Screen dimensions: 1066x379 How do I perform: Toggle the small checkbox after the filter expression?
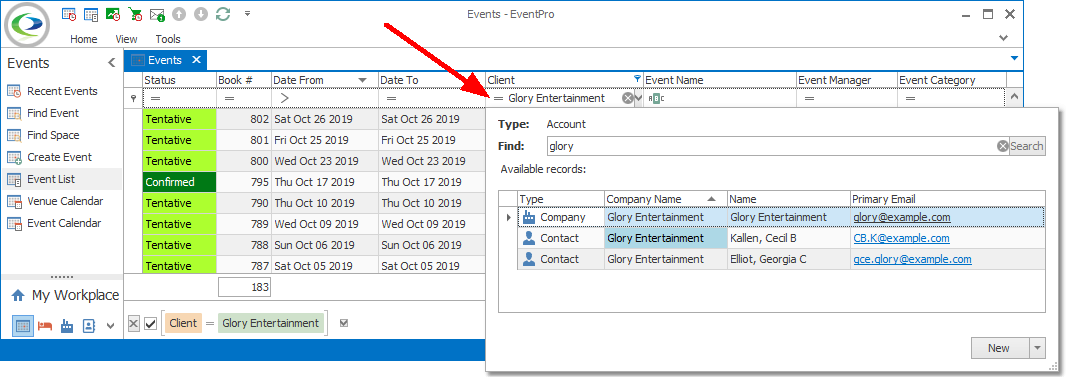coord(343,324)
